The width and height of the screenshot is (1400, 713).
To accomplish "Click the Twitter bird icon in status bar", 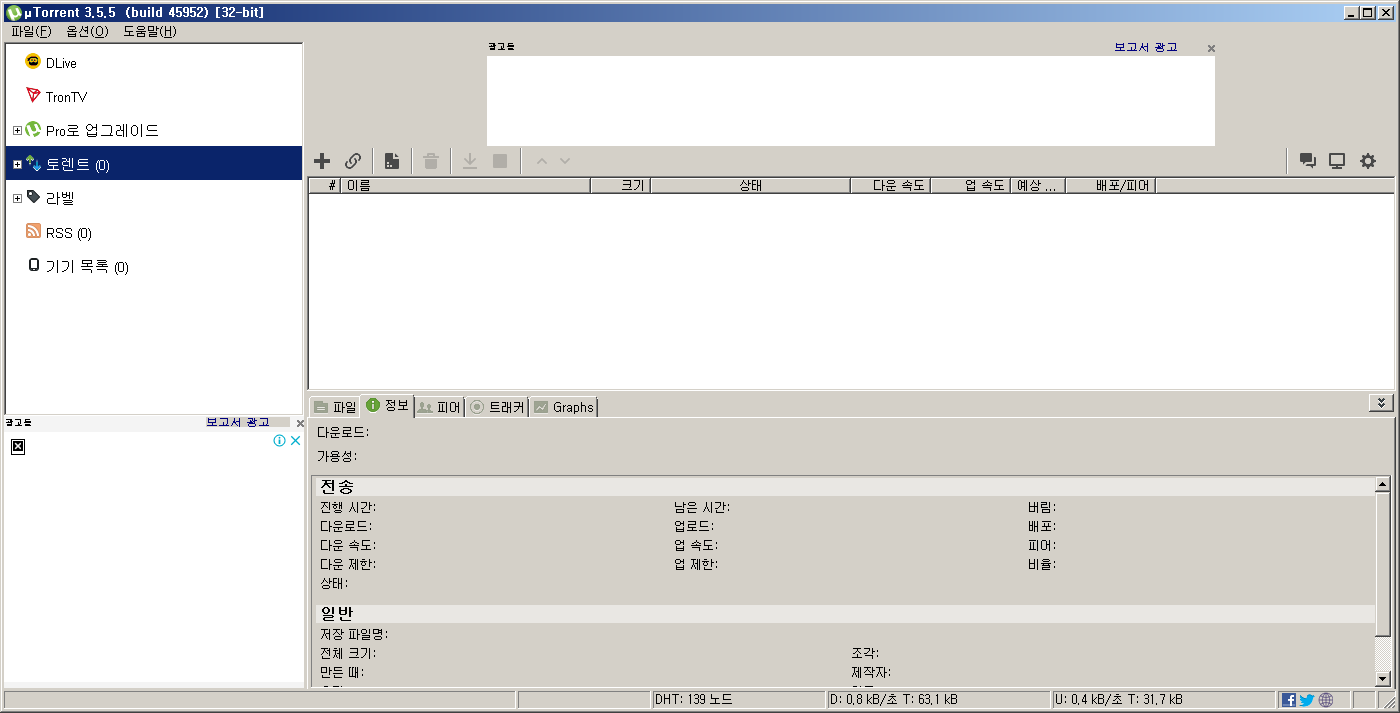I will tap(1306, 700).
